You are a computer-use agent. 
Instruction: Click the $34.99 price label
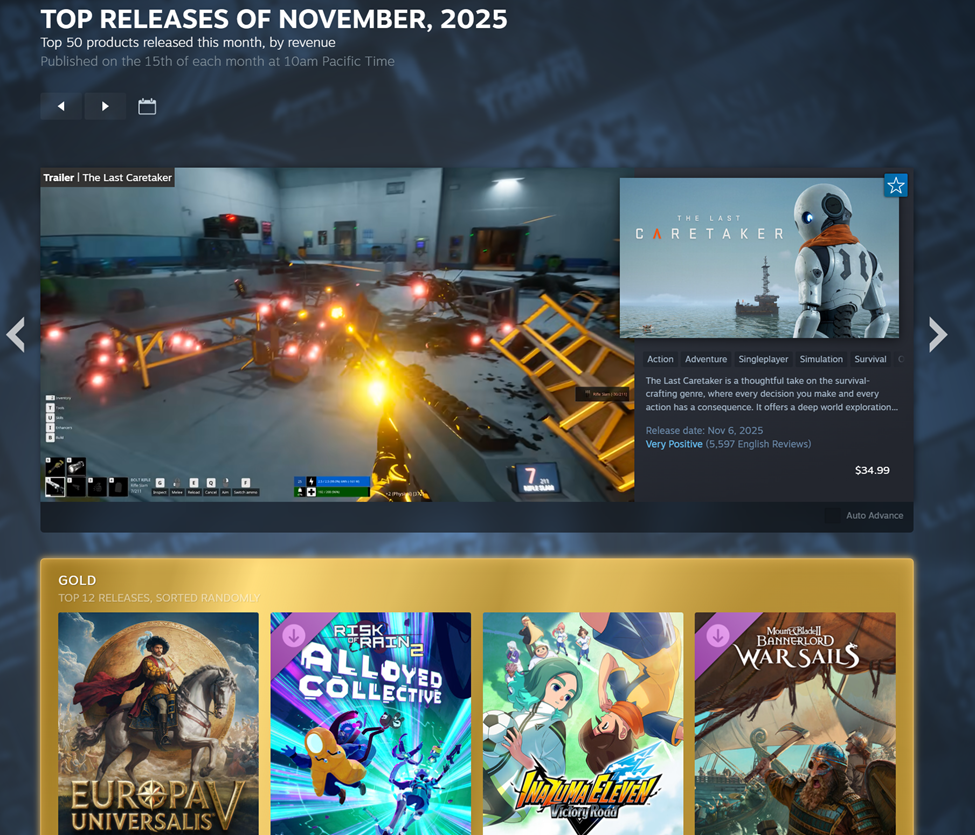point(872,470)
